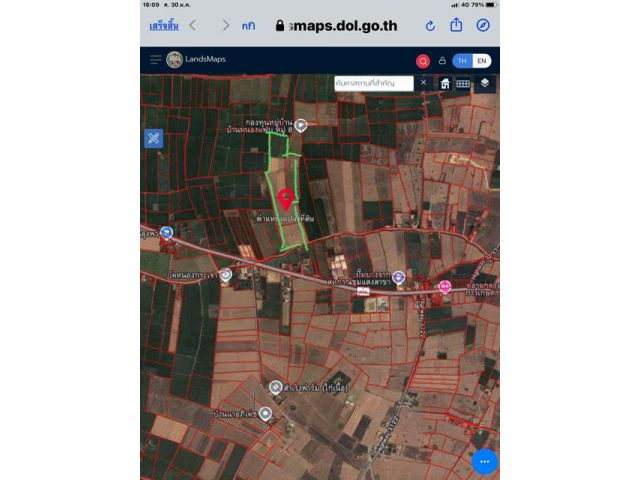640x480 pixels.
Task: Reload the page with the refresh icon
Action: [430, 26]
